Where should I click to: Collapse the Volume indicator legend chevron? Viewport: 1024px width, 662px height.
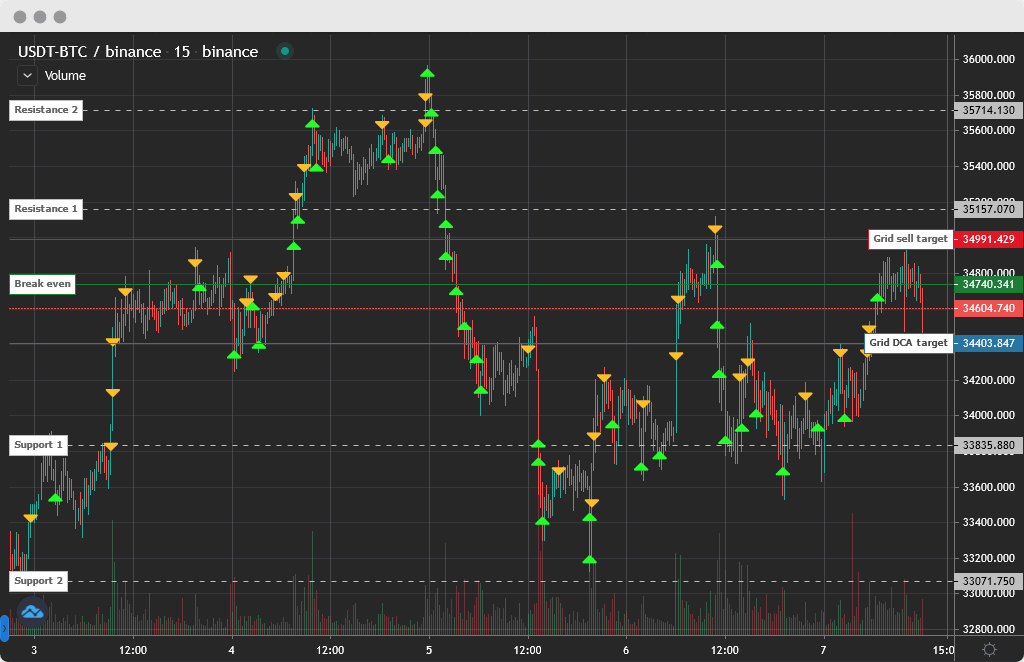click(27, 76)
